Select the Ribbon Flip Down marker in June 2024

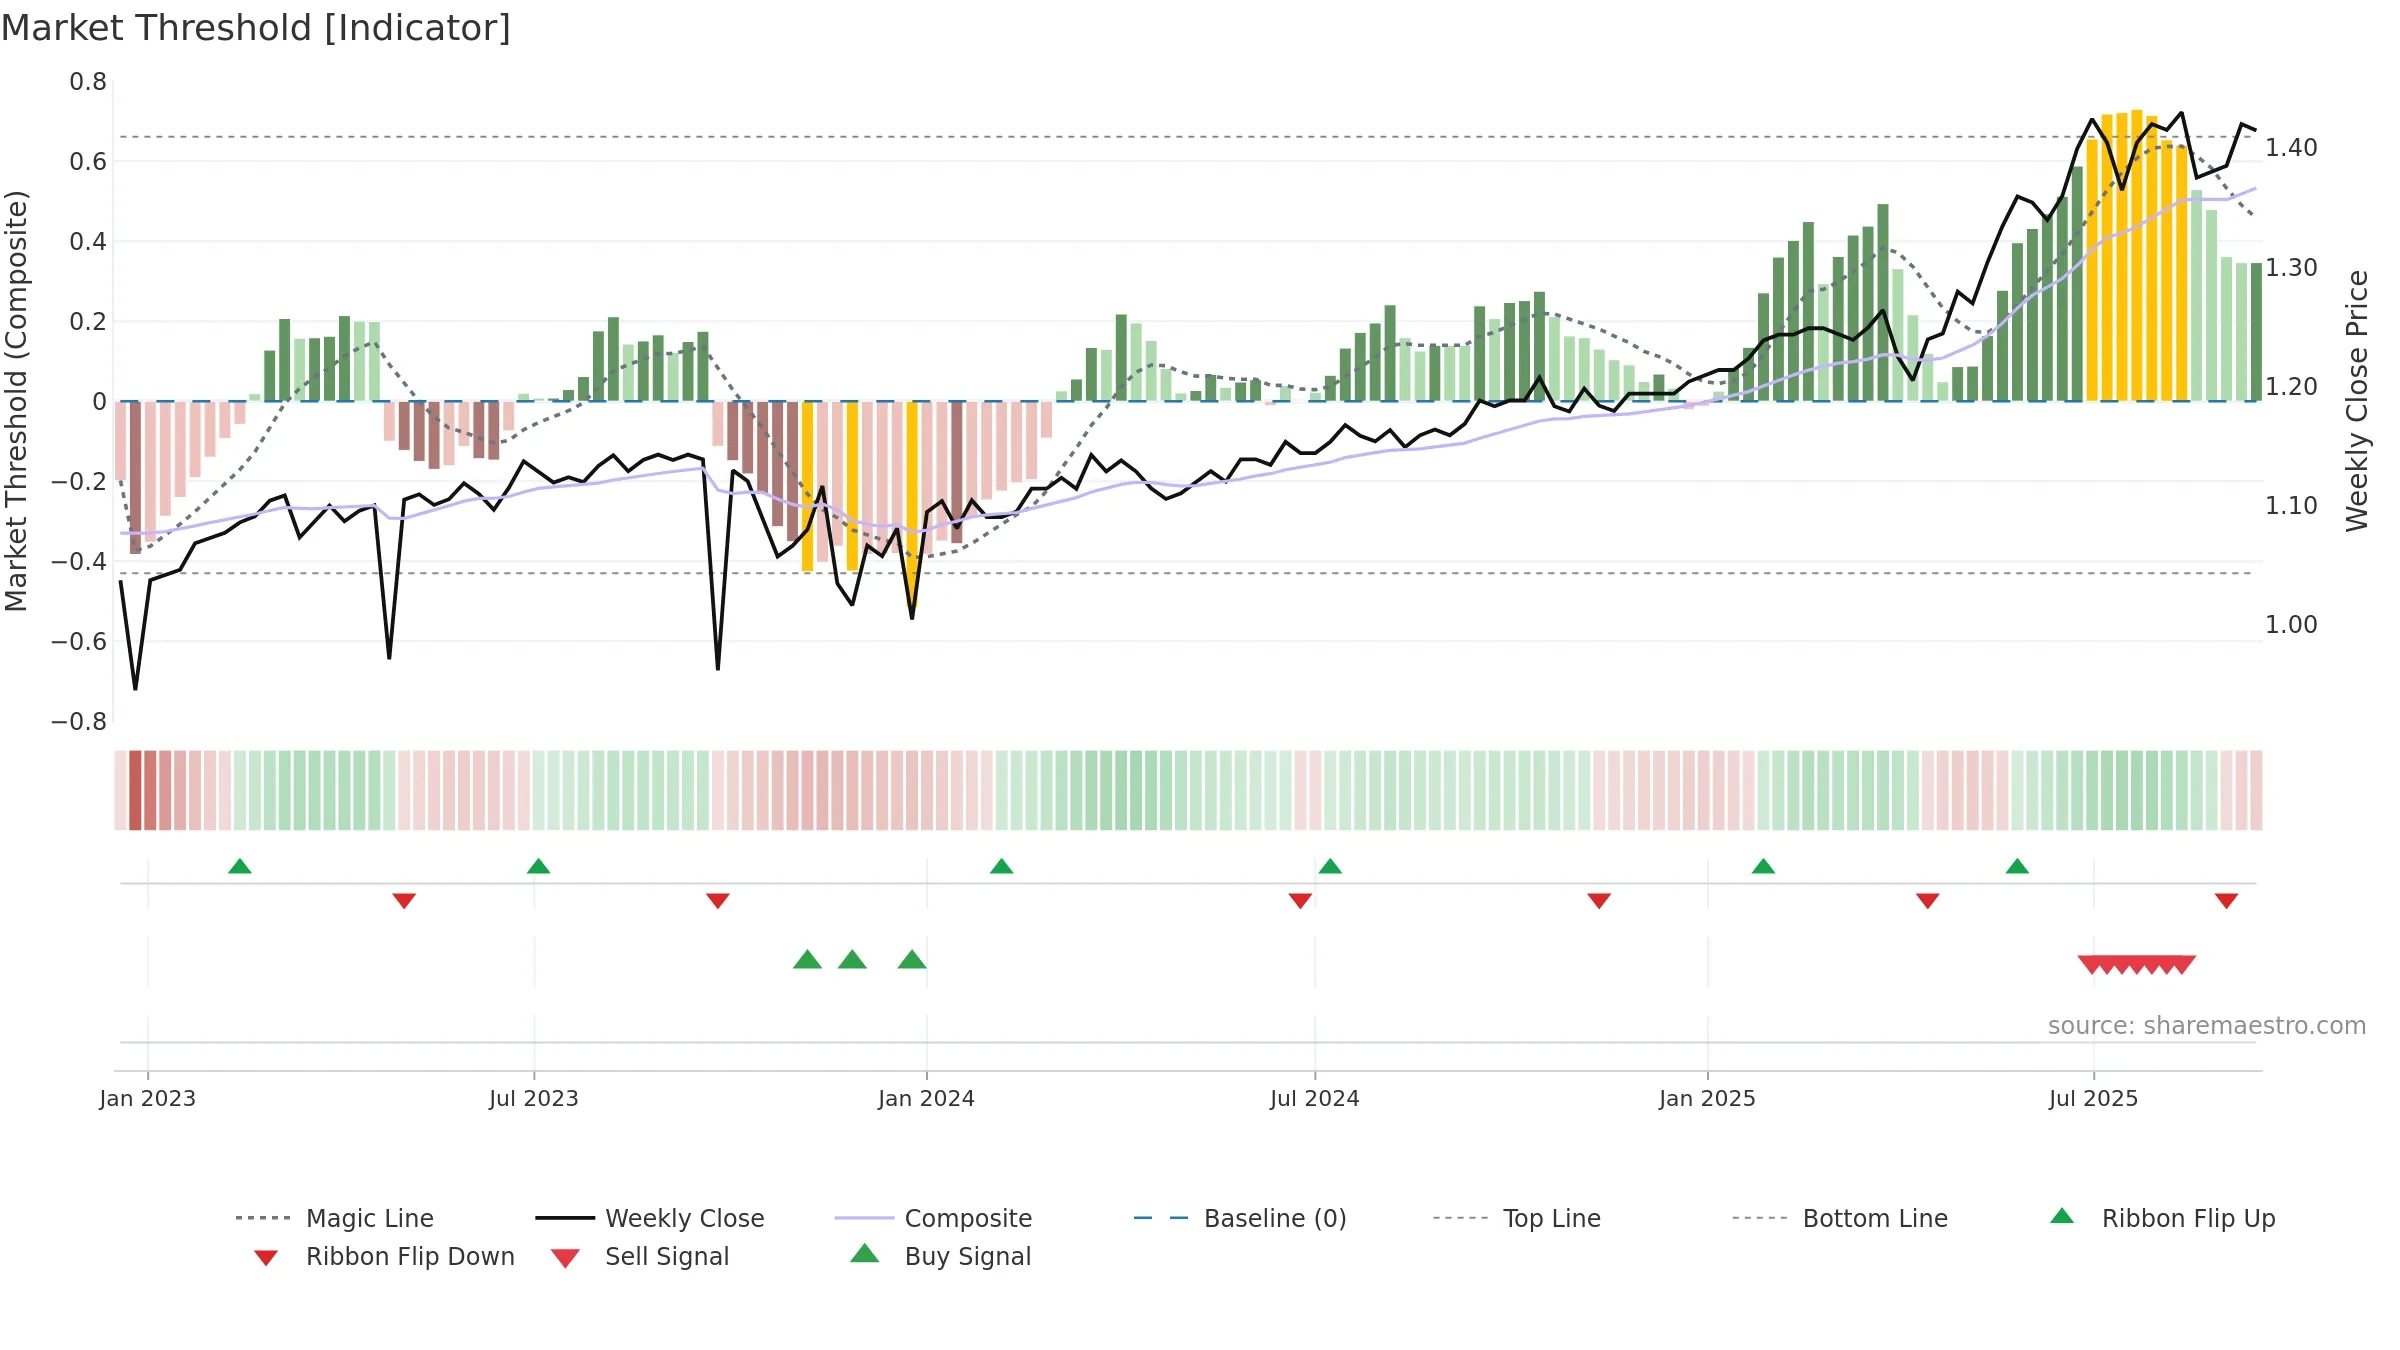[1301, 901]
